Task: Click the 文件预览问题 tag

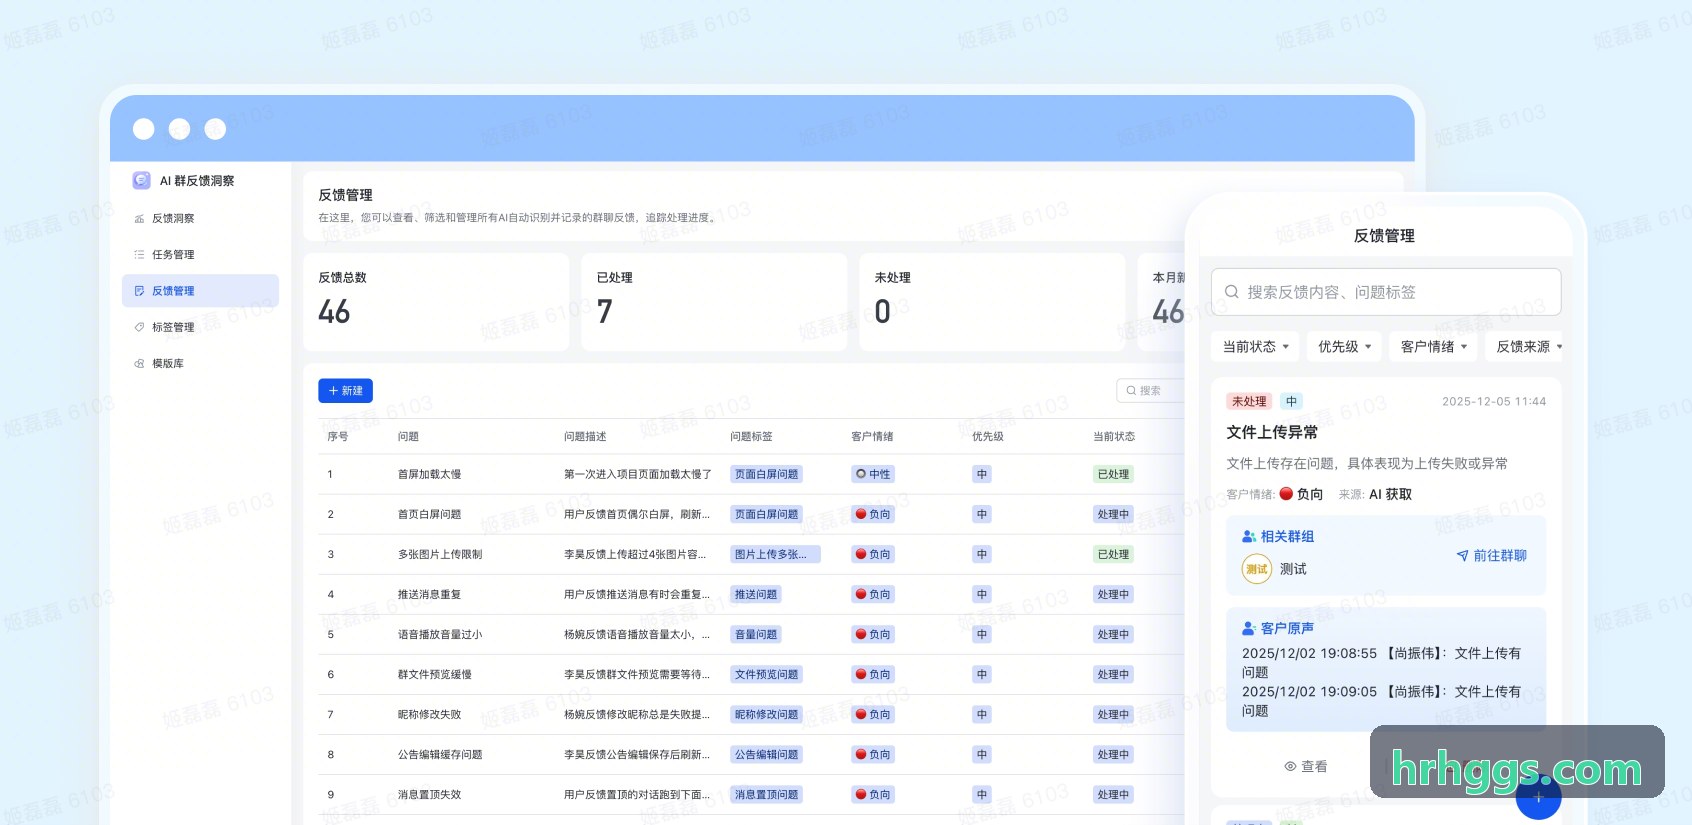Action: coord(767,674)
